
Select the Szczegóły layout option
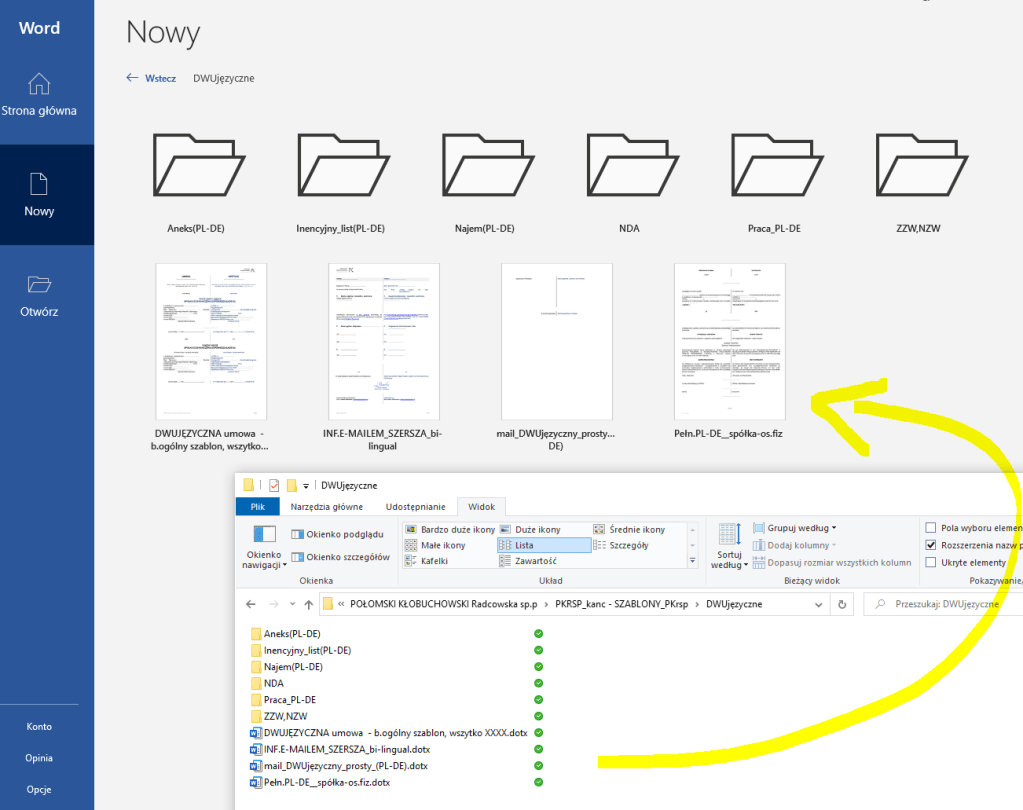(x=628, y=545)
